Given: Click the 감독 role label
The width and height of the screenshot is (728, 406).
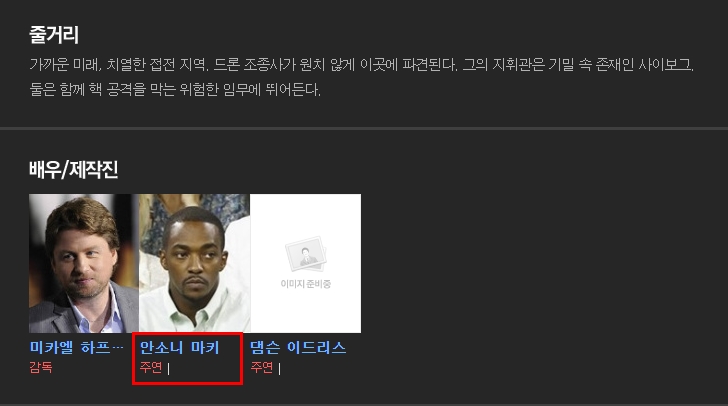Looking at the screenshot, I should (41, 367).
